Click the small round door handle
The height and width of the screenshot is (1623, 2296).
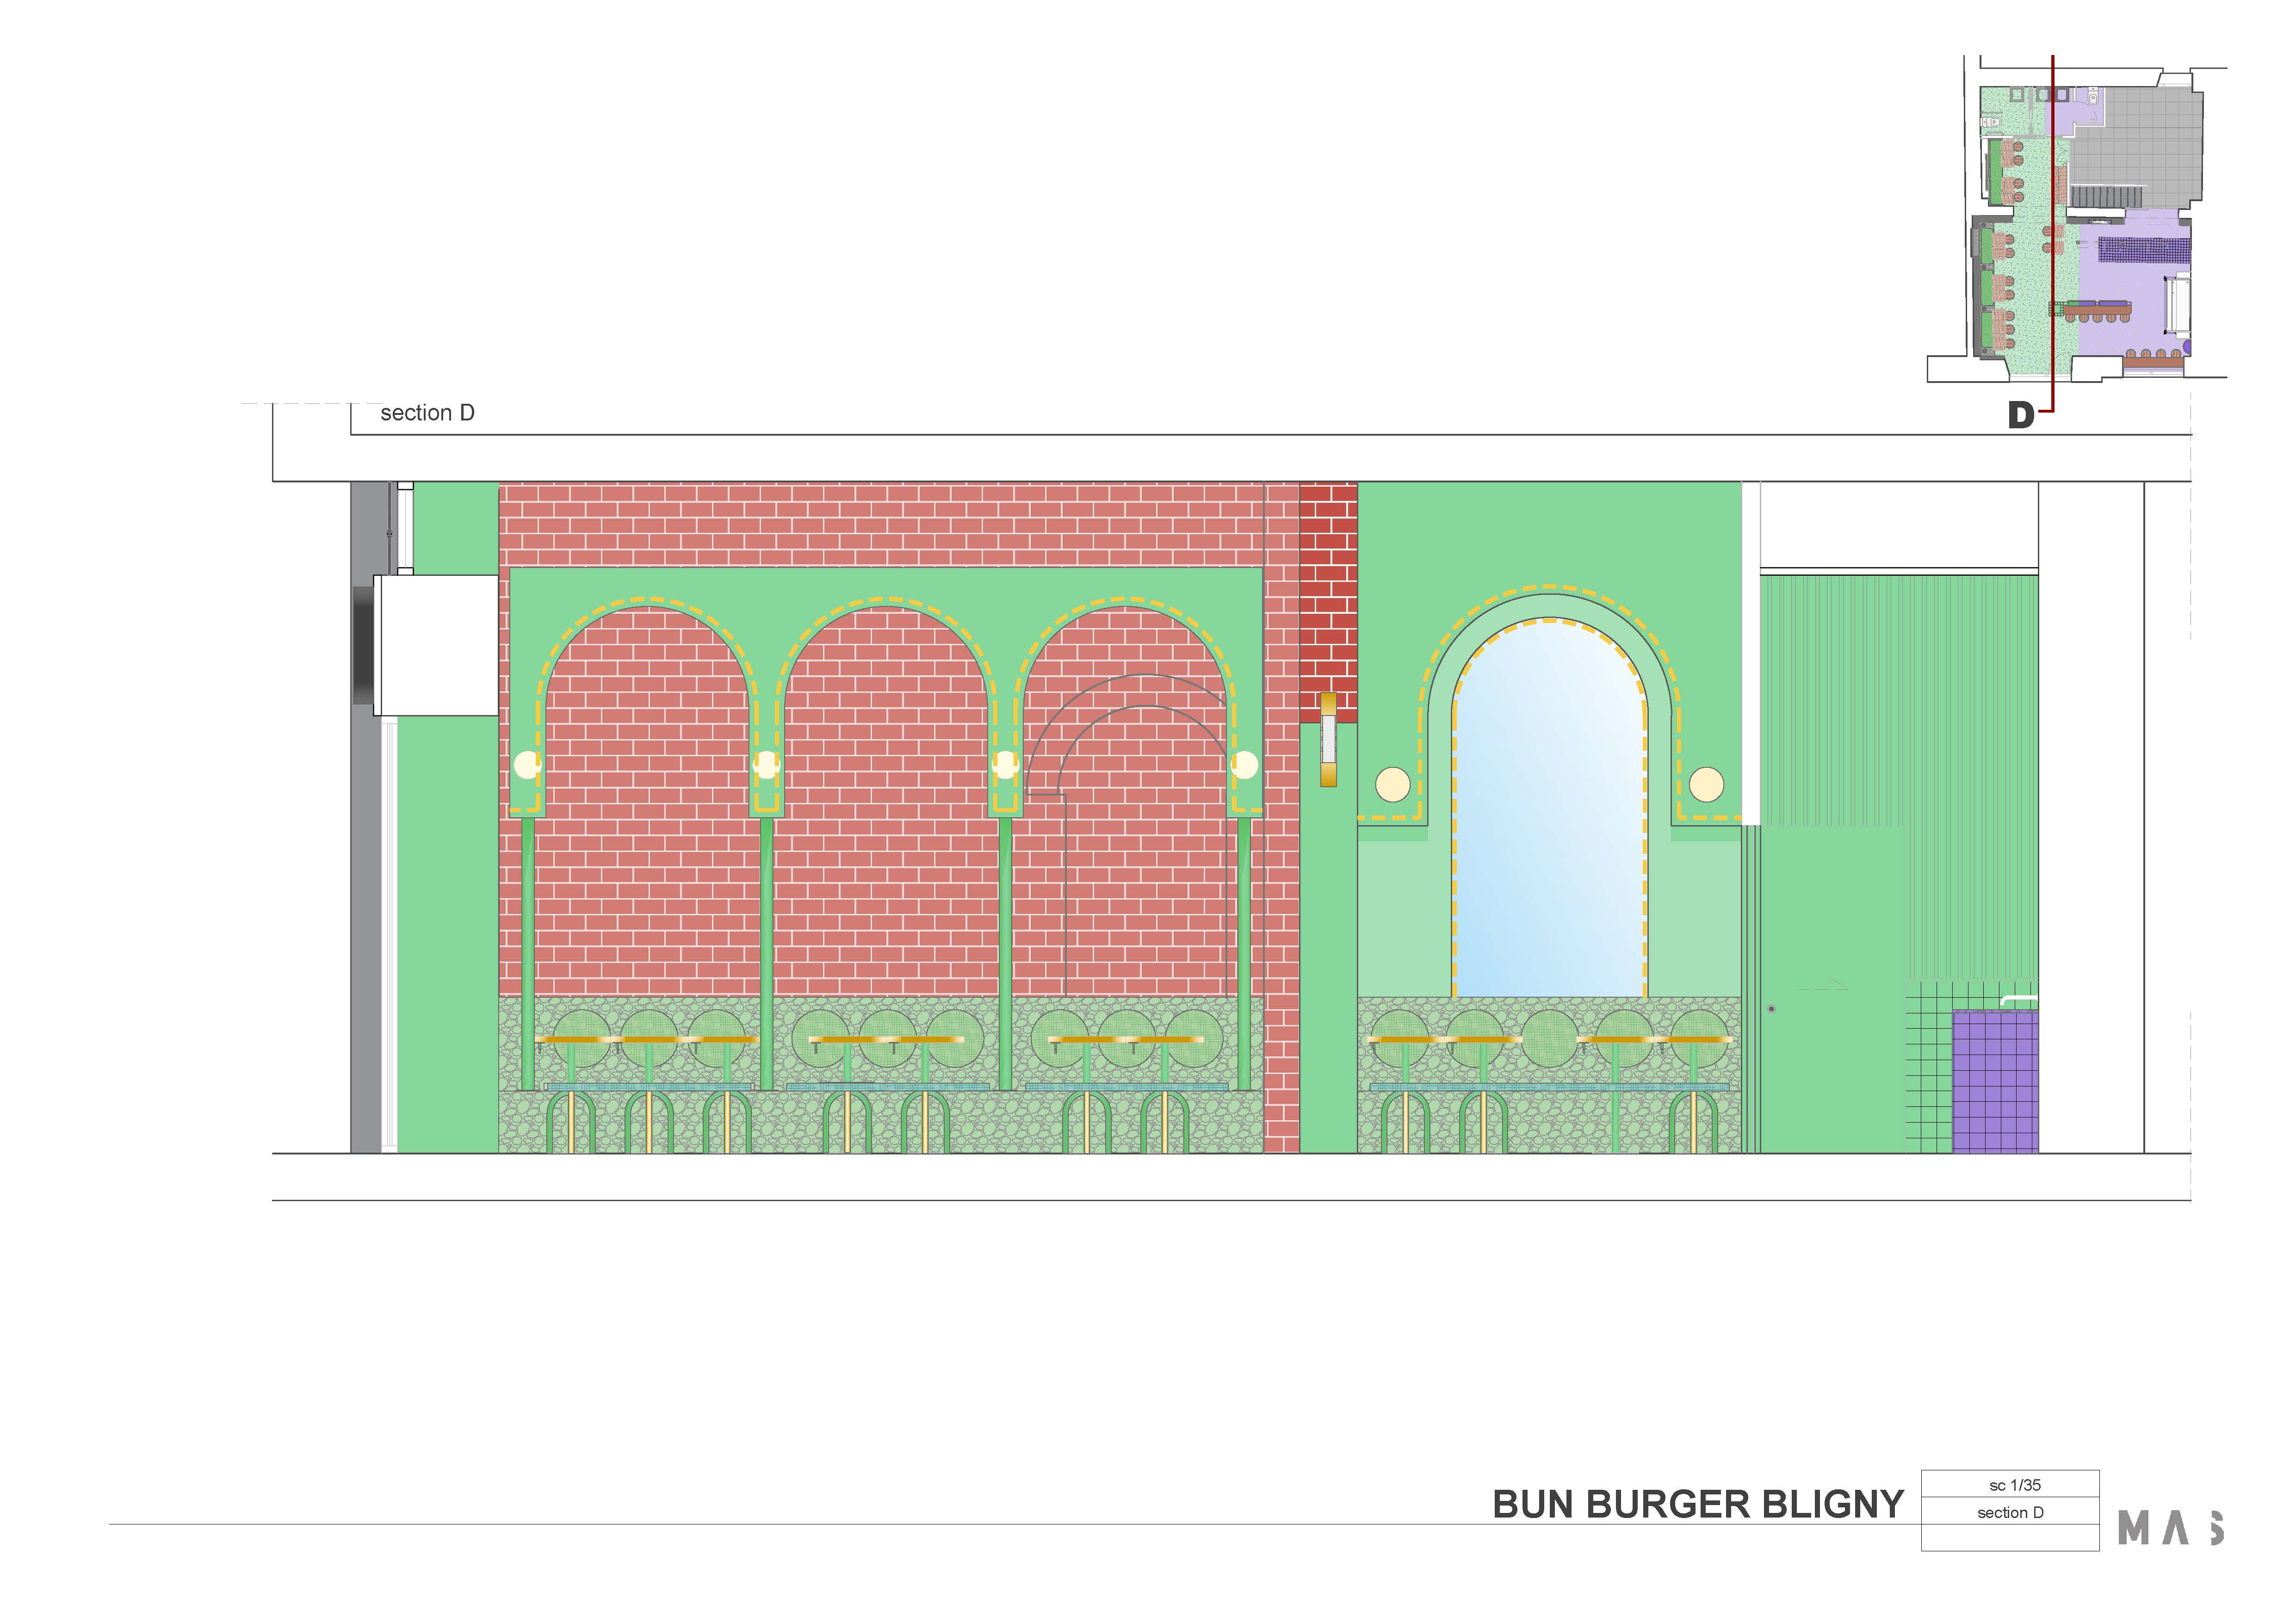tap(1771, 1009)
